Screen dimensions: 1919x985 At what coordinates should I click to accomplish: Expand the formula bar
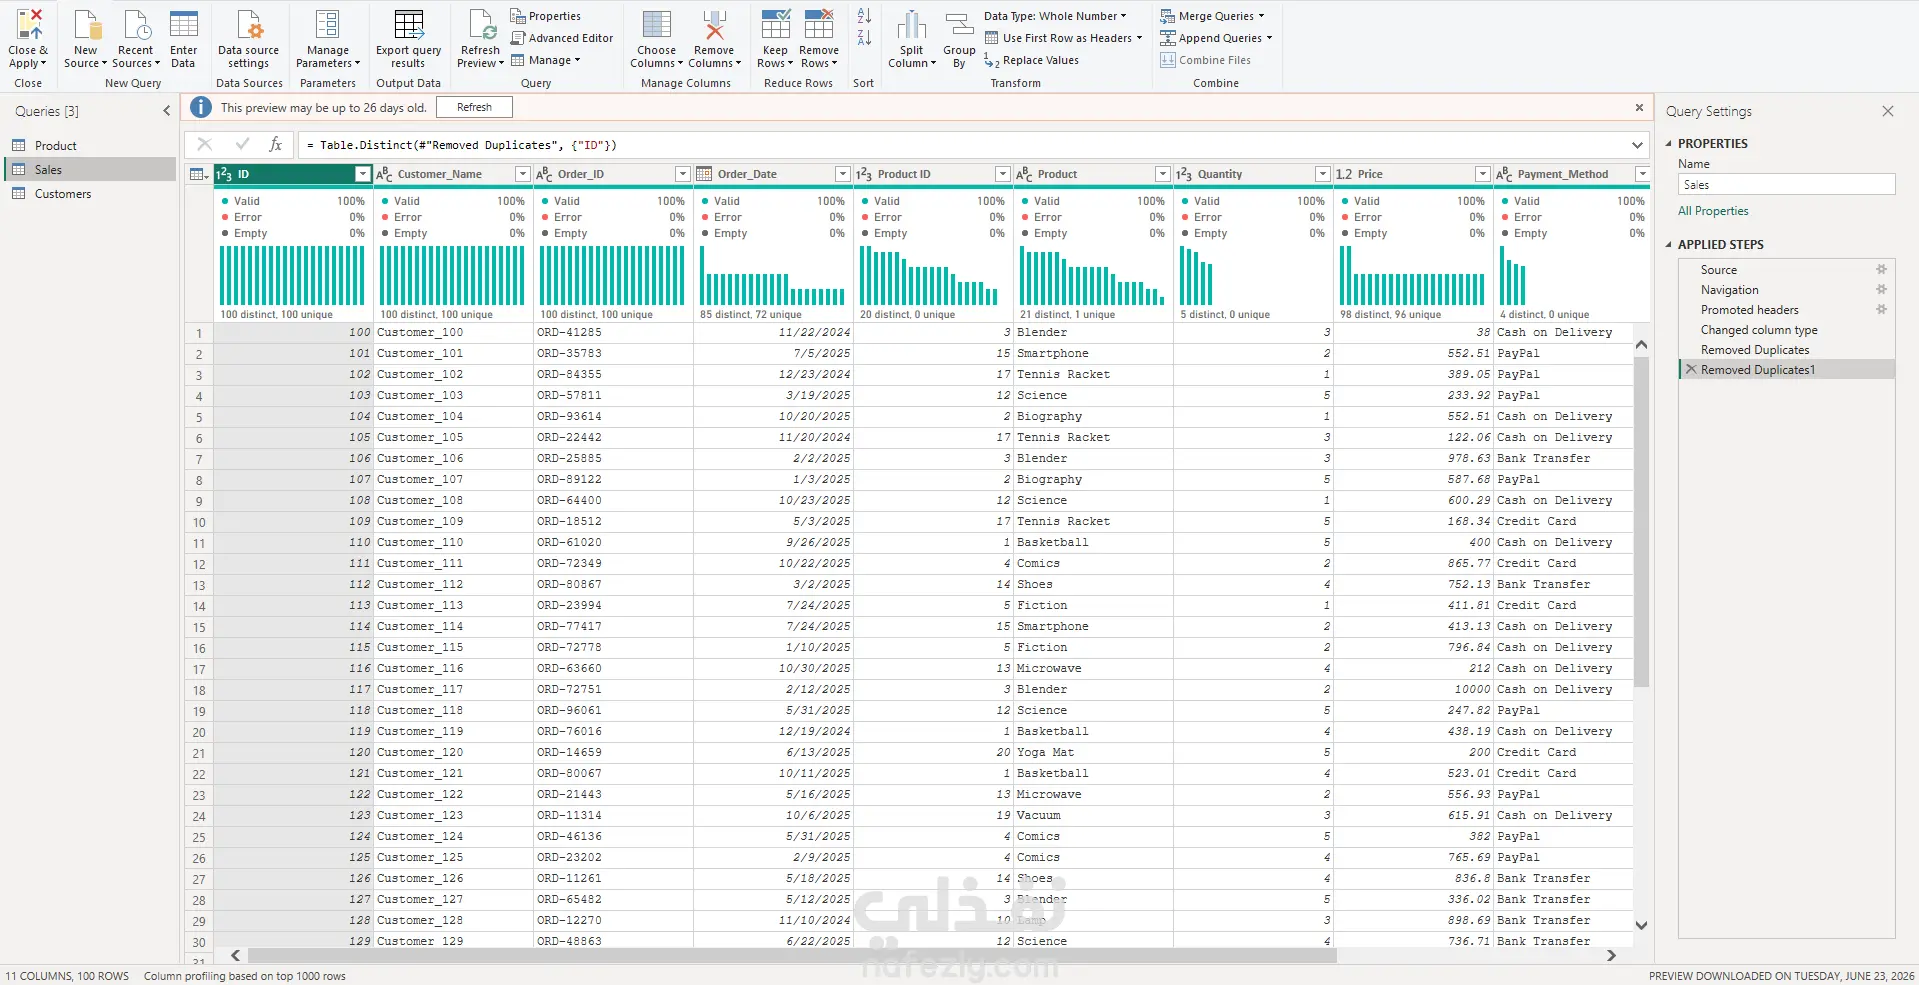(1637, 145)
